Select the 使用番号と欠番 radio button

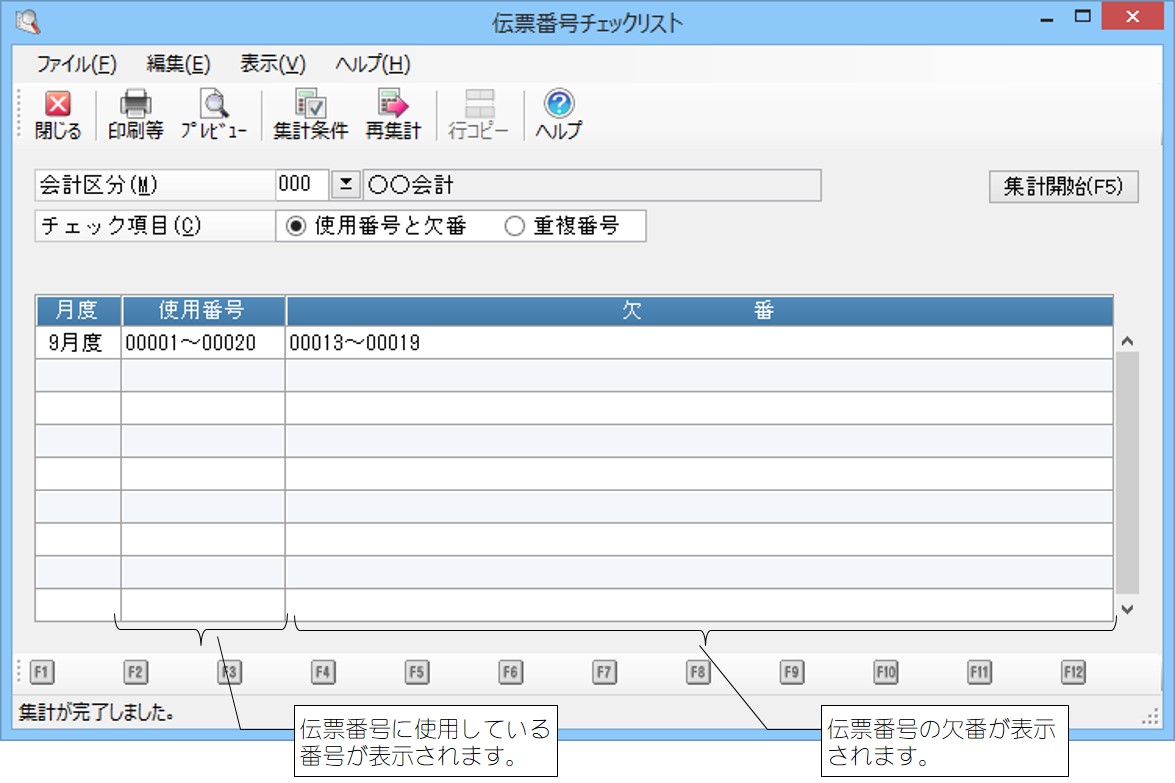pos(295,226)
